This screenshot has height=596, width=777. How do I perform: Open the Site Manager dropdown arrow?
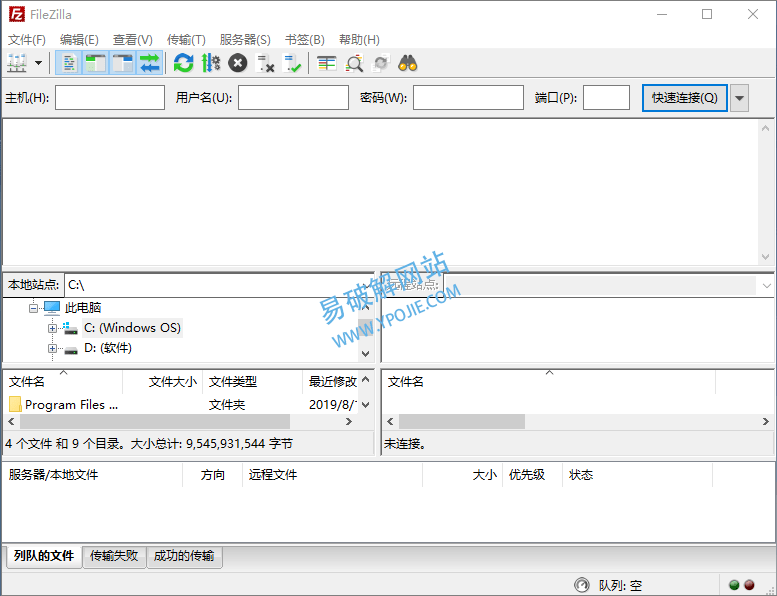click(x=38, y=63)
